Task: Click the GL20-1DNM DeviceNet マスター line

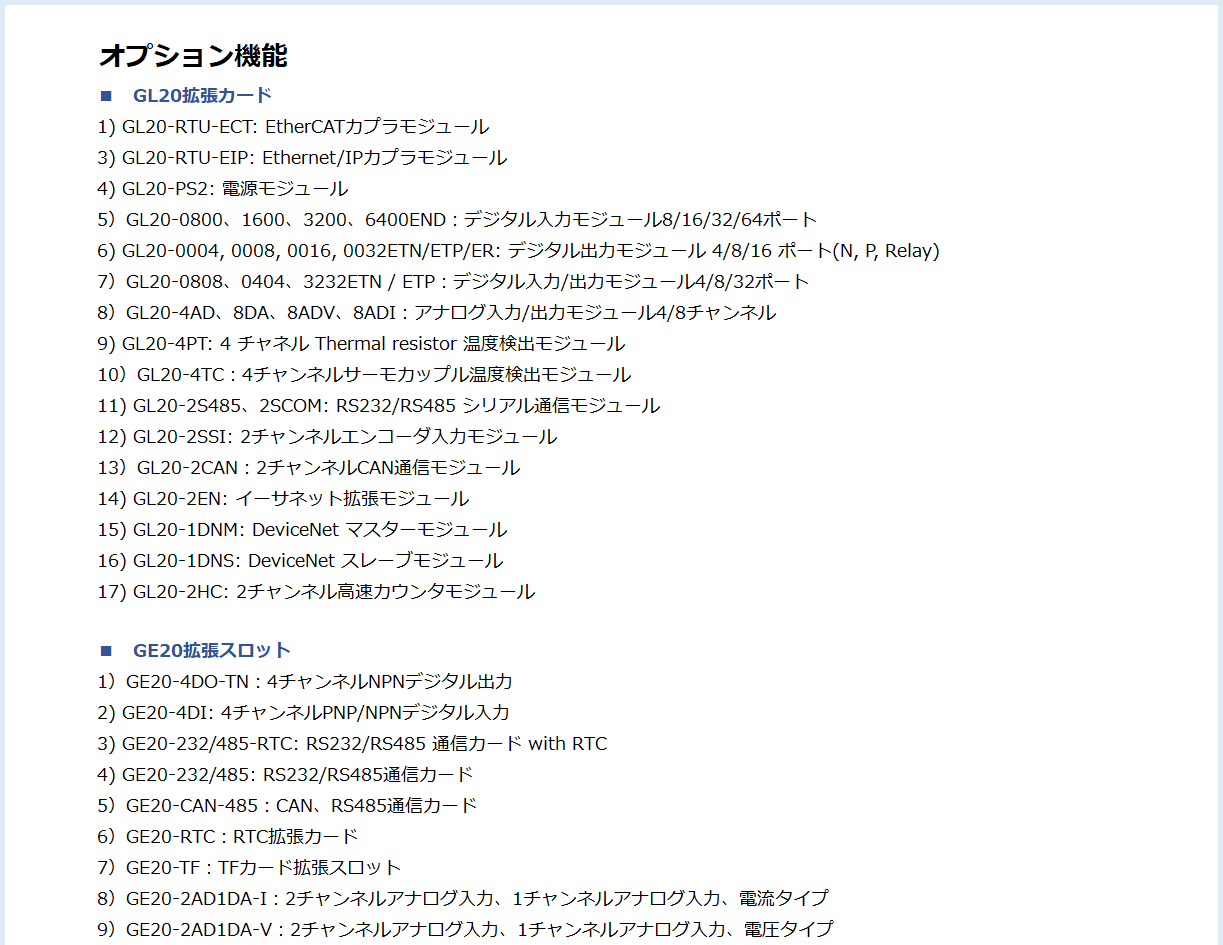Action: tap(302, 530)
